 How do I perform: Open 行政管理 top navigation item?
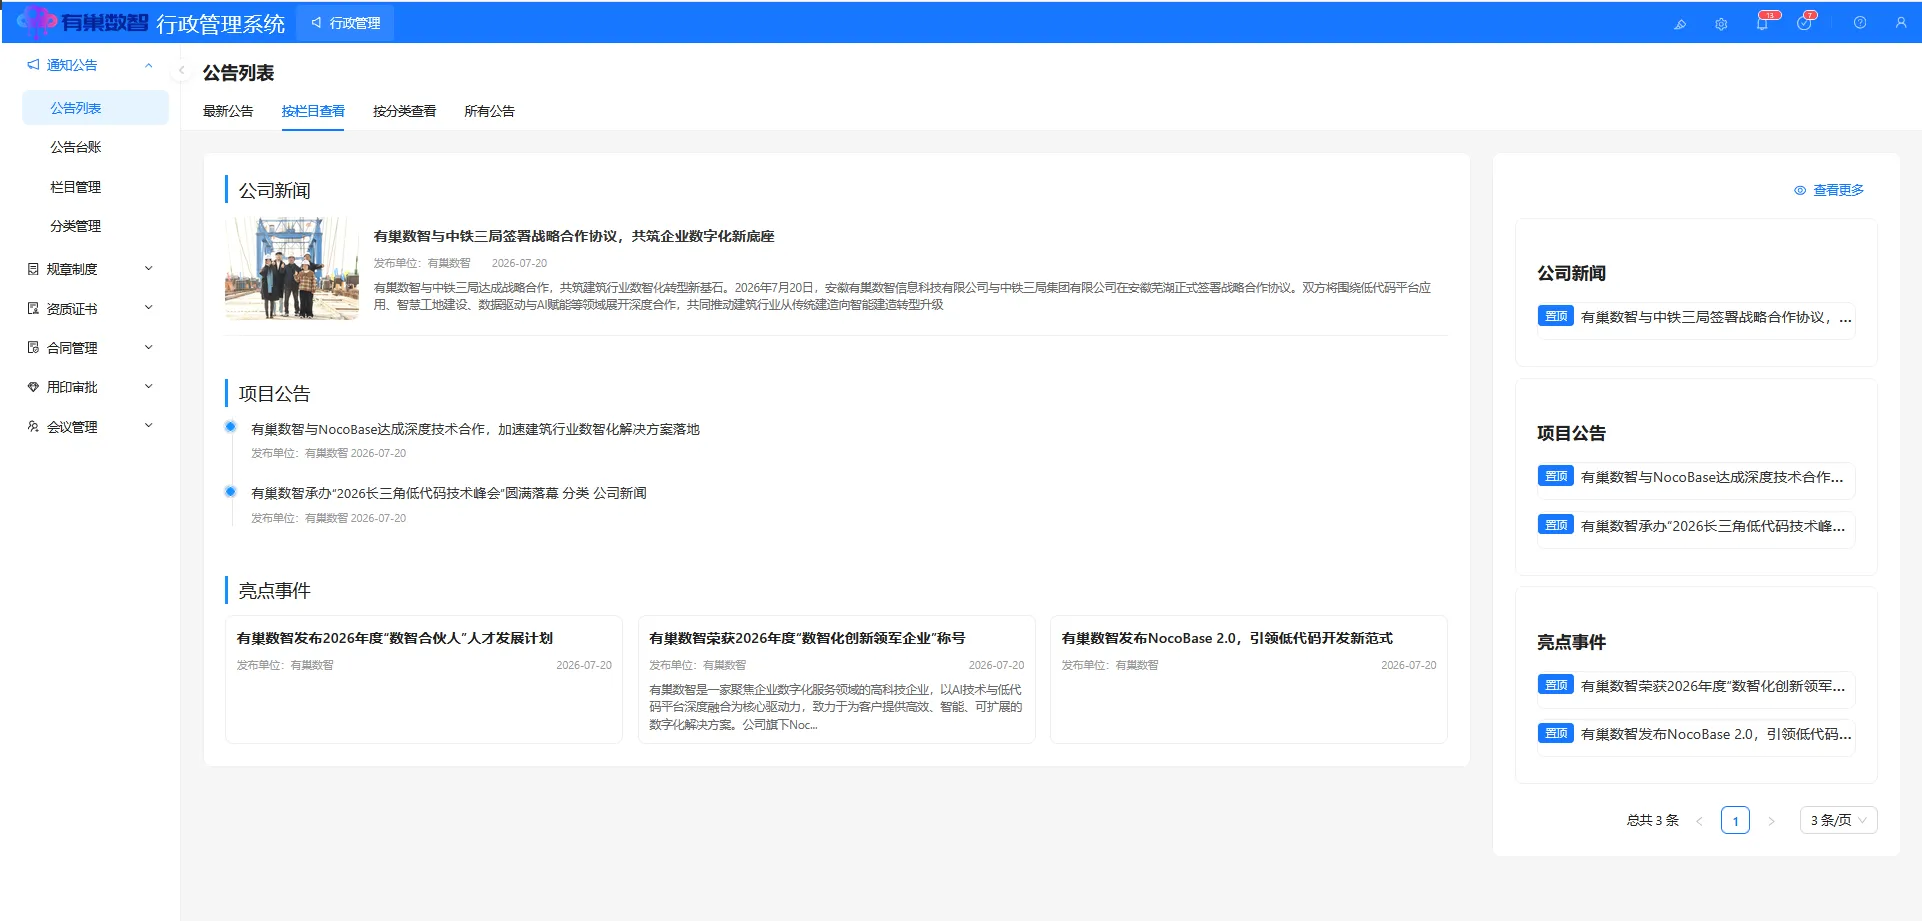(x=345, y=23)
